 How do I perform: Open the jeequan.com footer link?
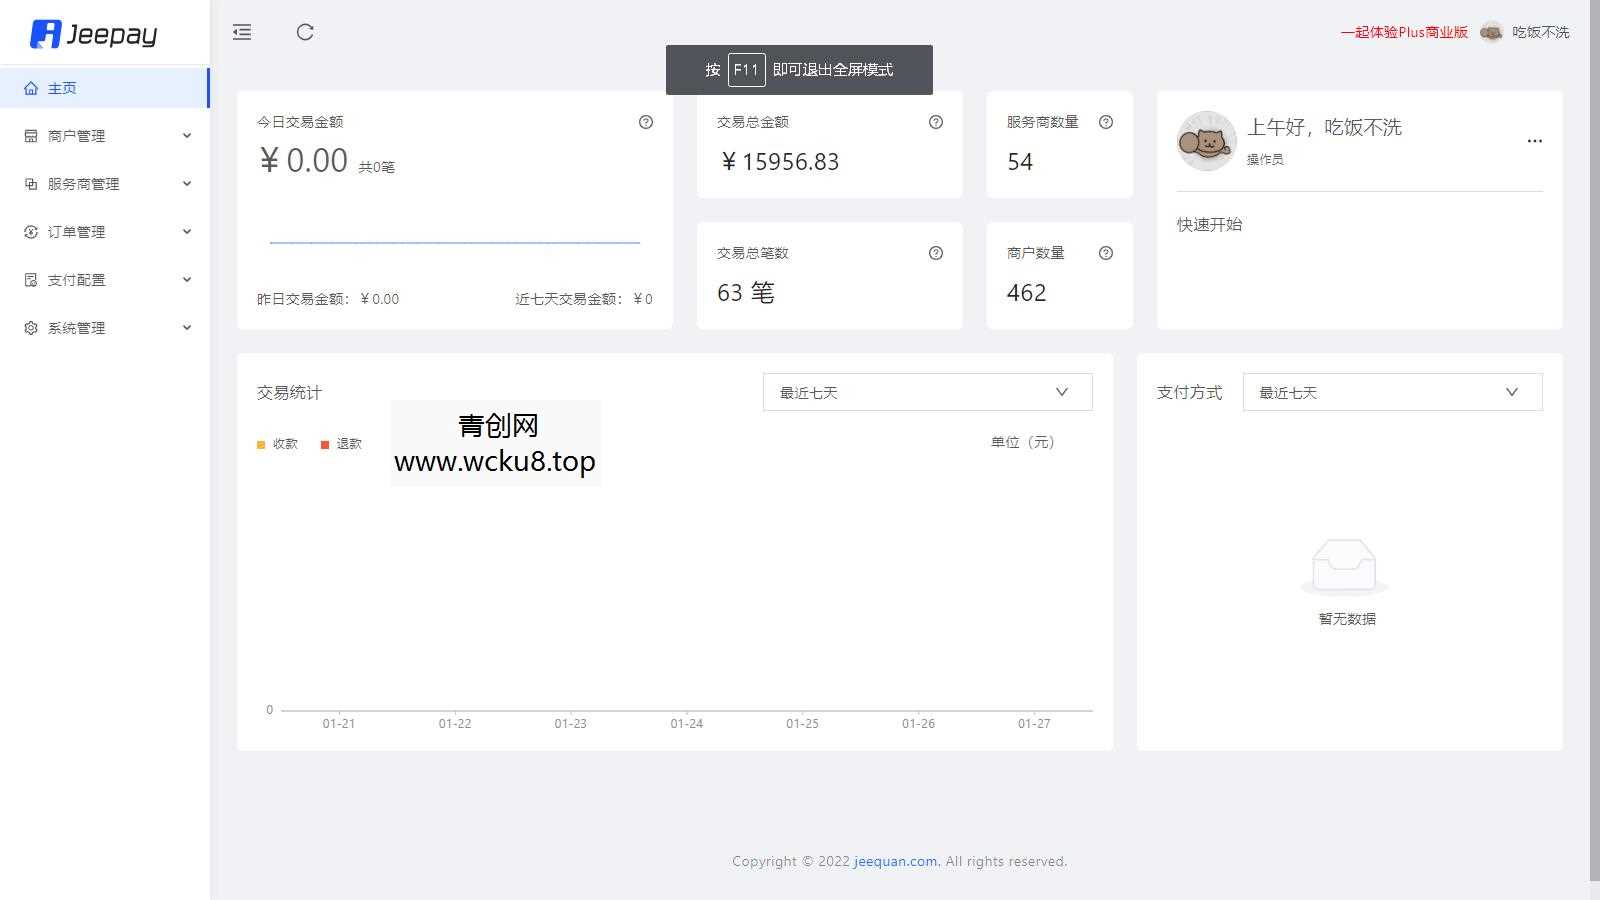(894, 861)
